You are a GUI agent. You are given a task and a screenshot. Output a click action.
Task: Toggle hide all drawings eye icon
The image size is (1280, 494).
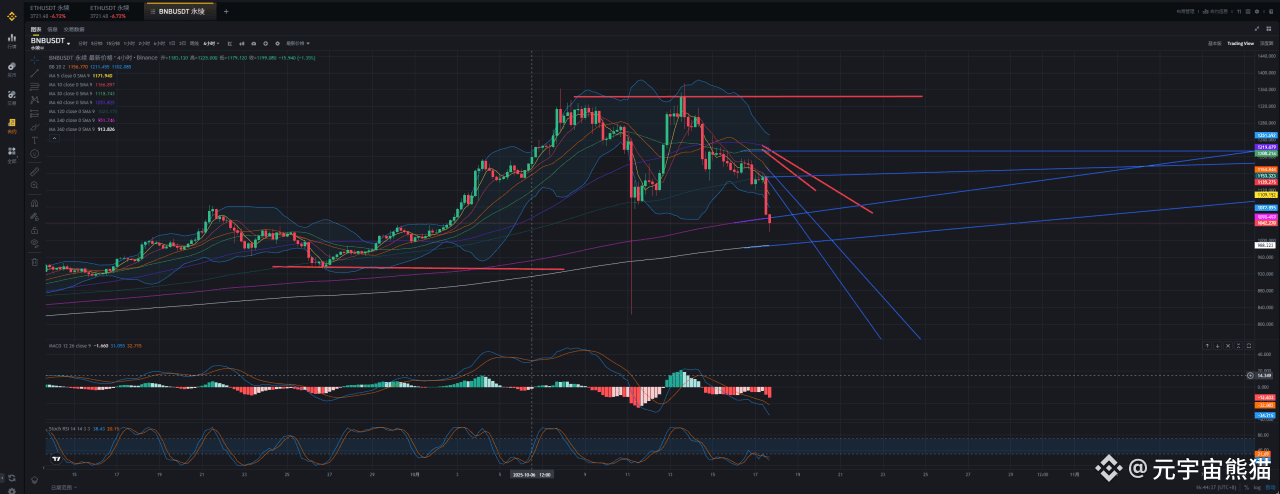(34, 244)
